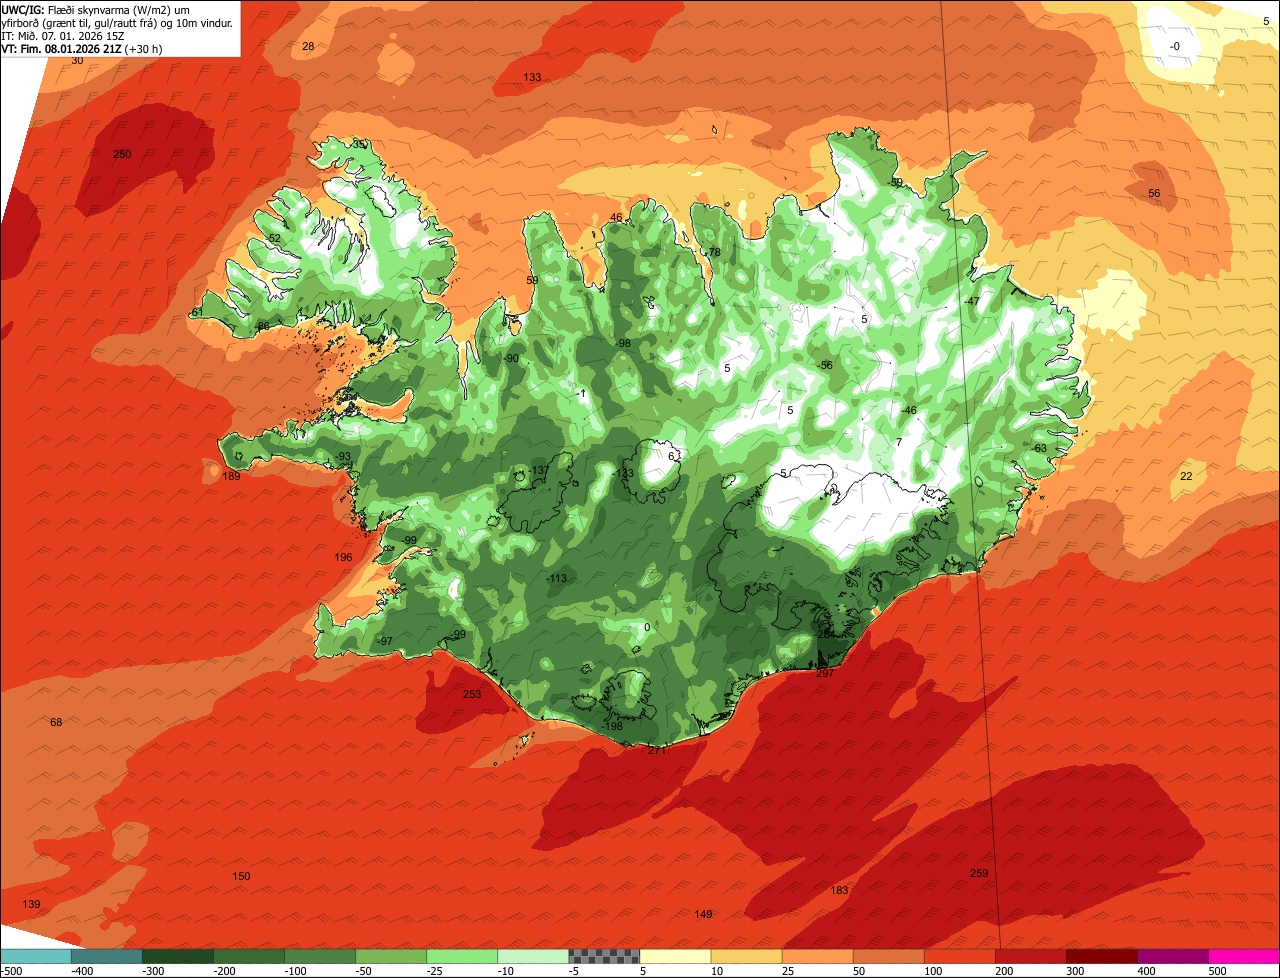Click the legend swatch between -500 and -400
Screen dimensions: 1280x978
pos(35,956)
